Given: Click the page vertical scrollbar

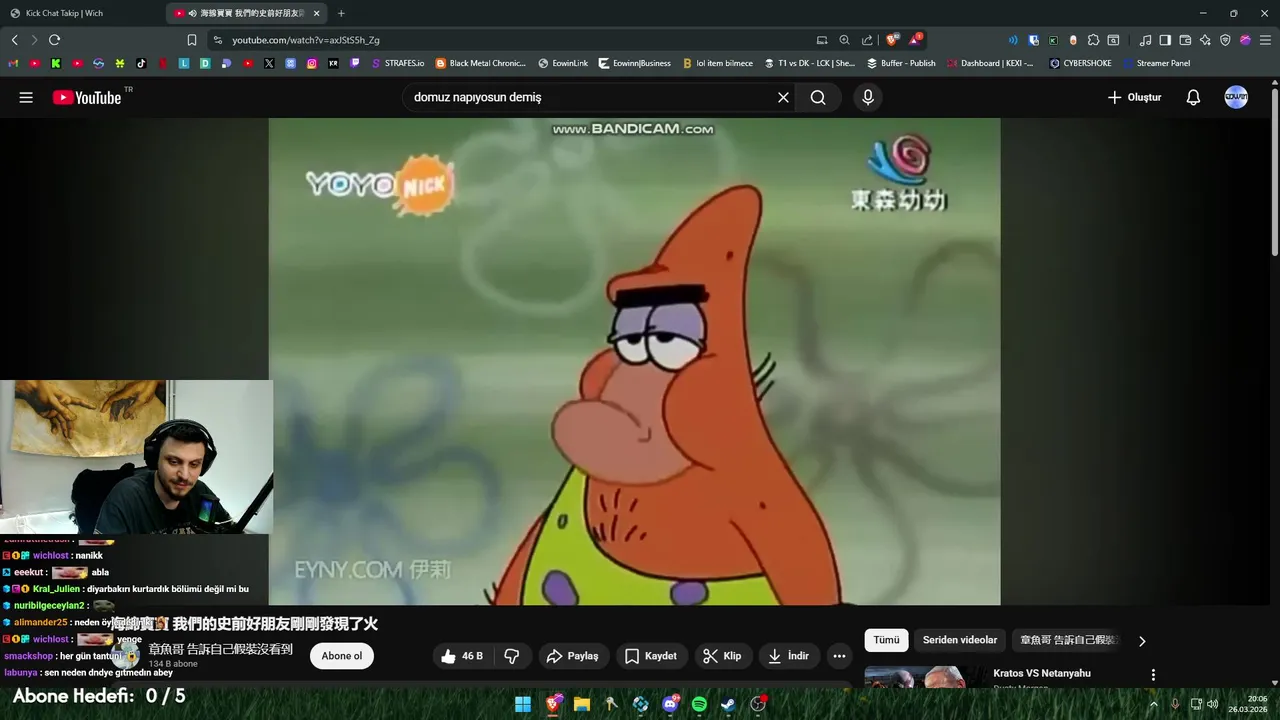Looking at the screenshot, I should tap(1275, 170).
